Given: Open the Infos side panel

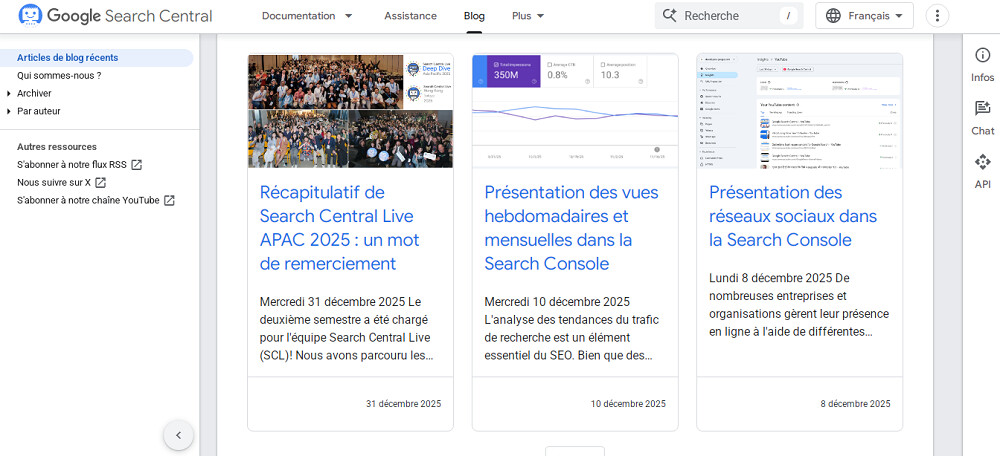Looking at the screenshot, I should click(x=982, y=65).
